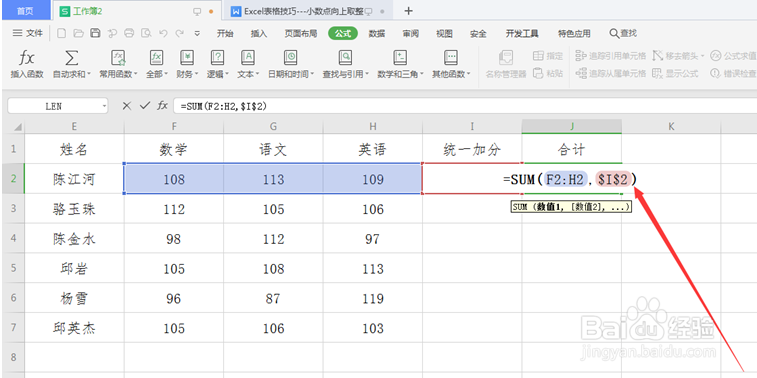This screenshot has height=378, width=757.
Task: Click the formula bar input field
Action: click(x=463, y=106)
